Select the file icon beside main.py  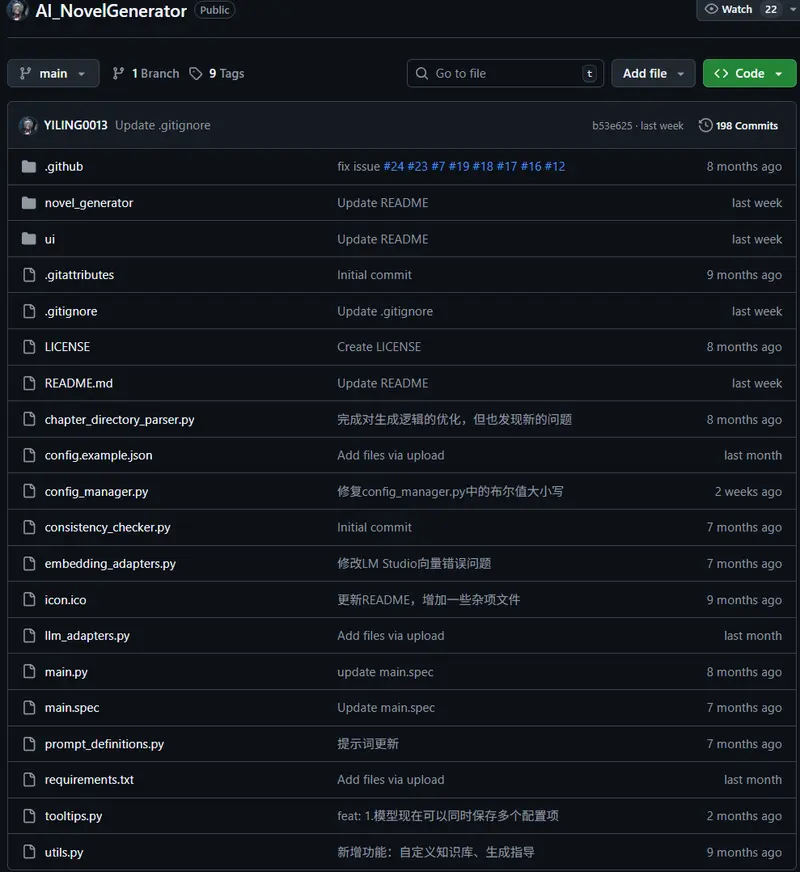pyautogui.click(x=28, y=671)
